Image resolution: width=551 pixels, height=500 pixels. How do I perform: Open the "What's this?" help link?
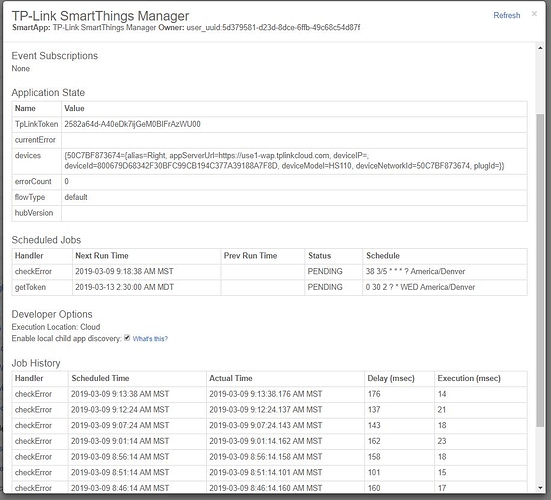(x=150, y=339)
